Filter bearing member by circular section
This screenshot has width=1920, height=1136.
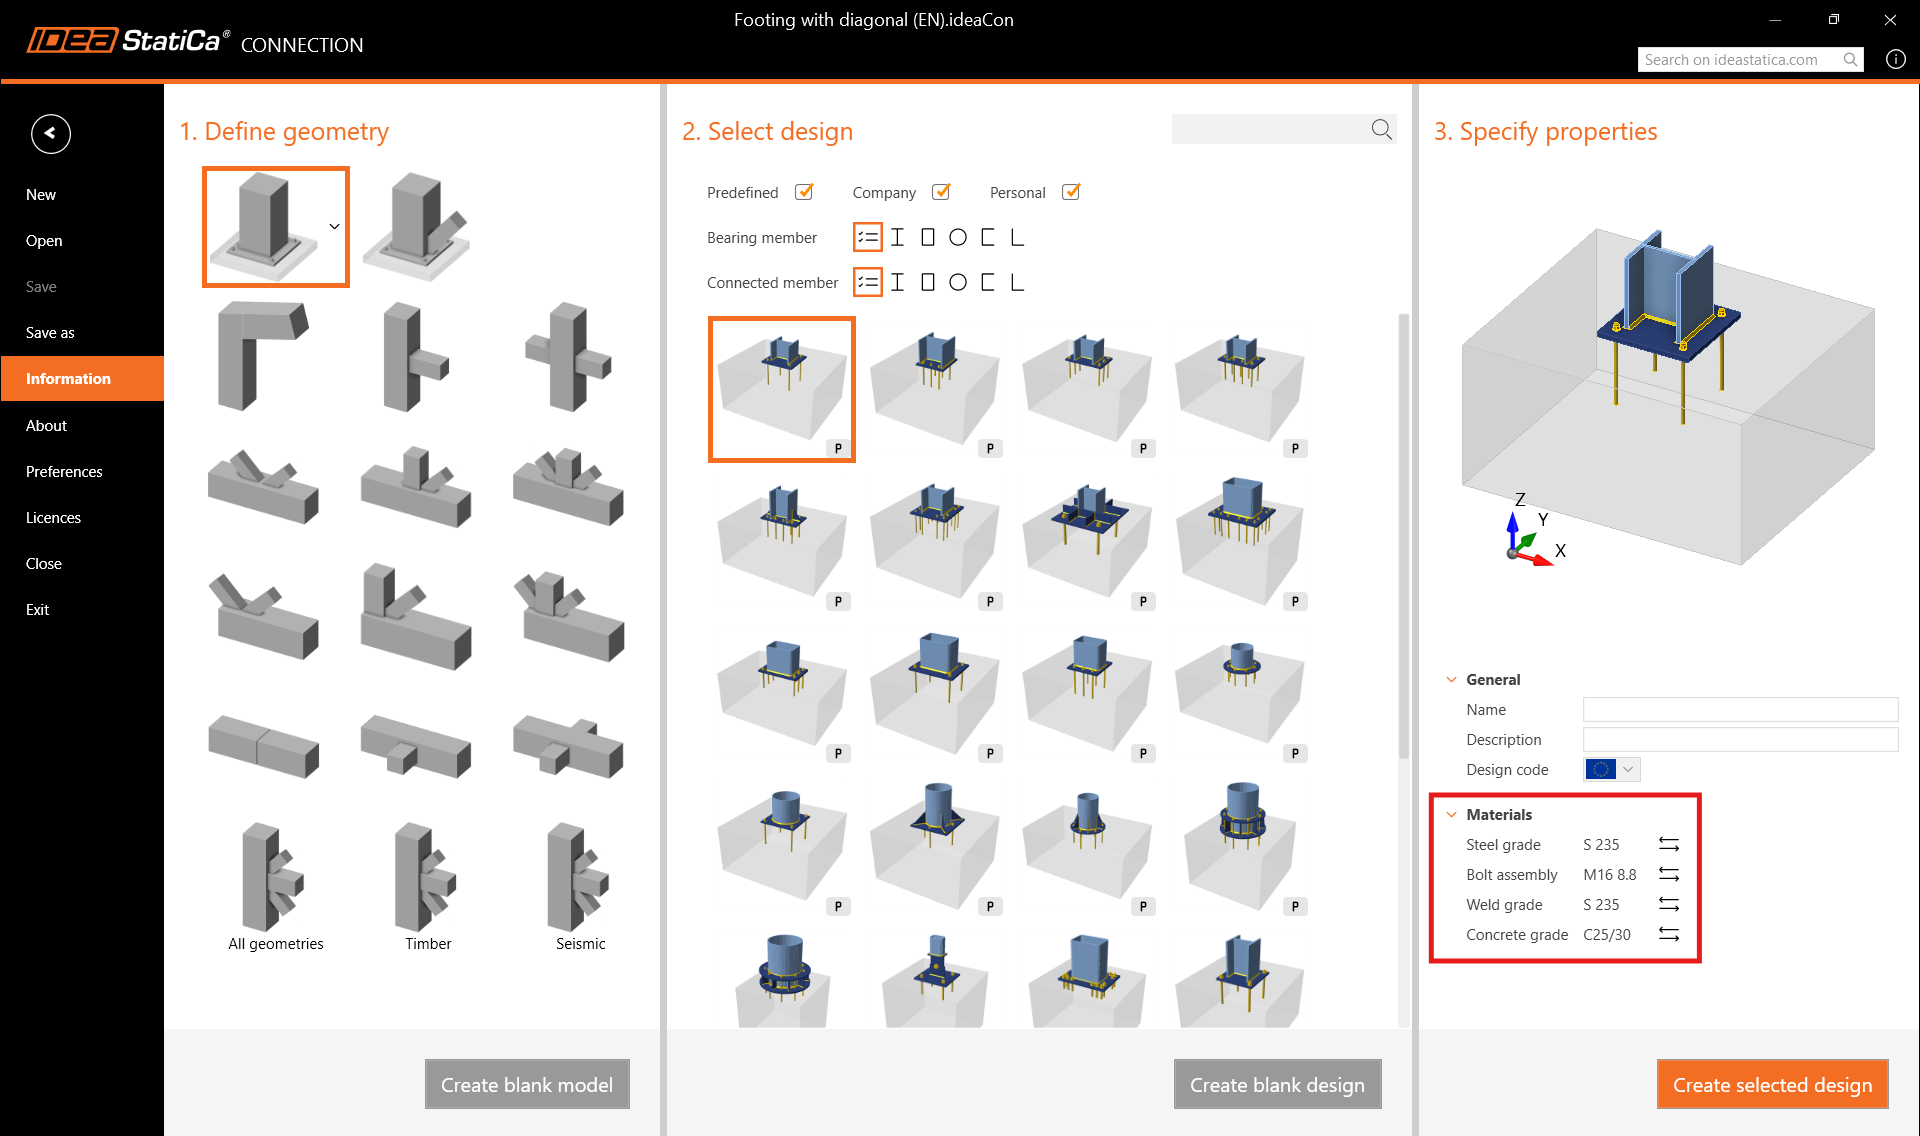point(958,237)
